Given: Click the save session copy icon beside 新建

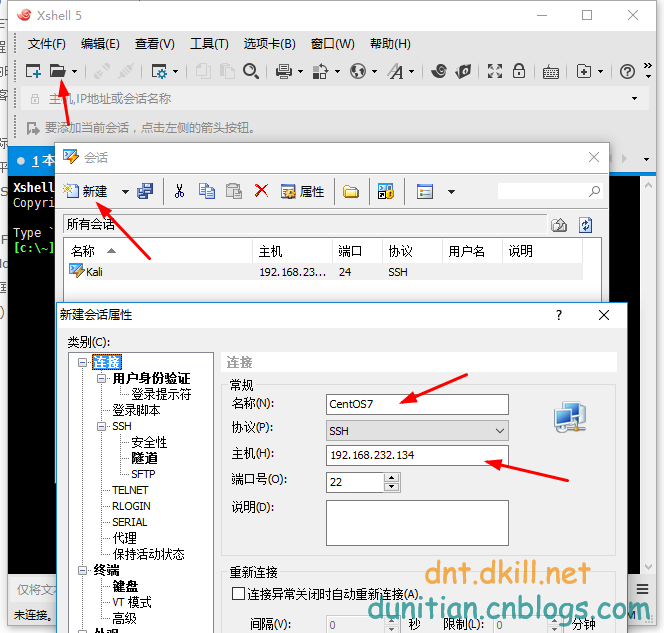Looking at the screenshot, I should tap(145, 191).
